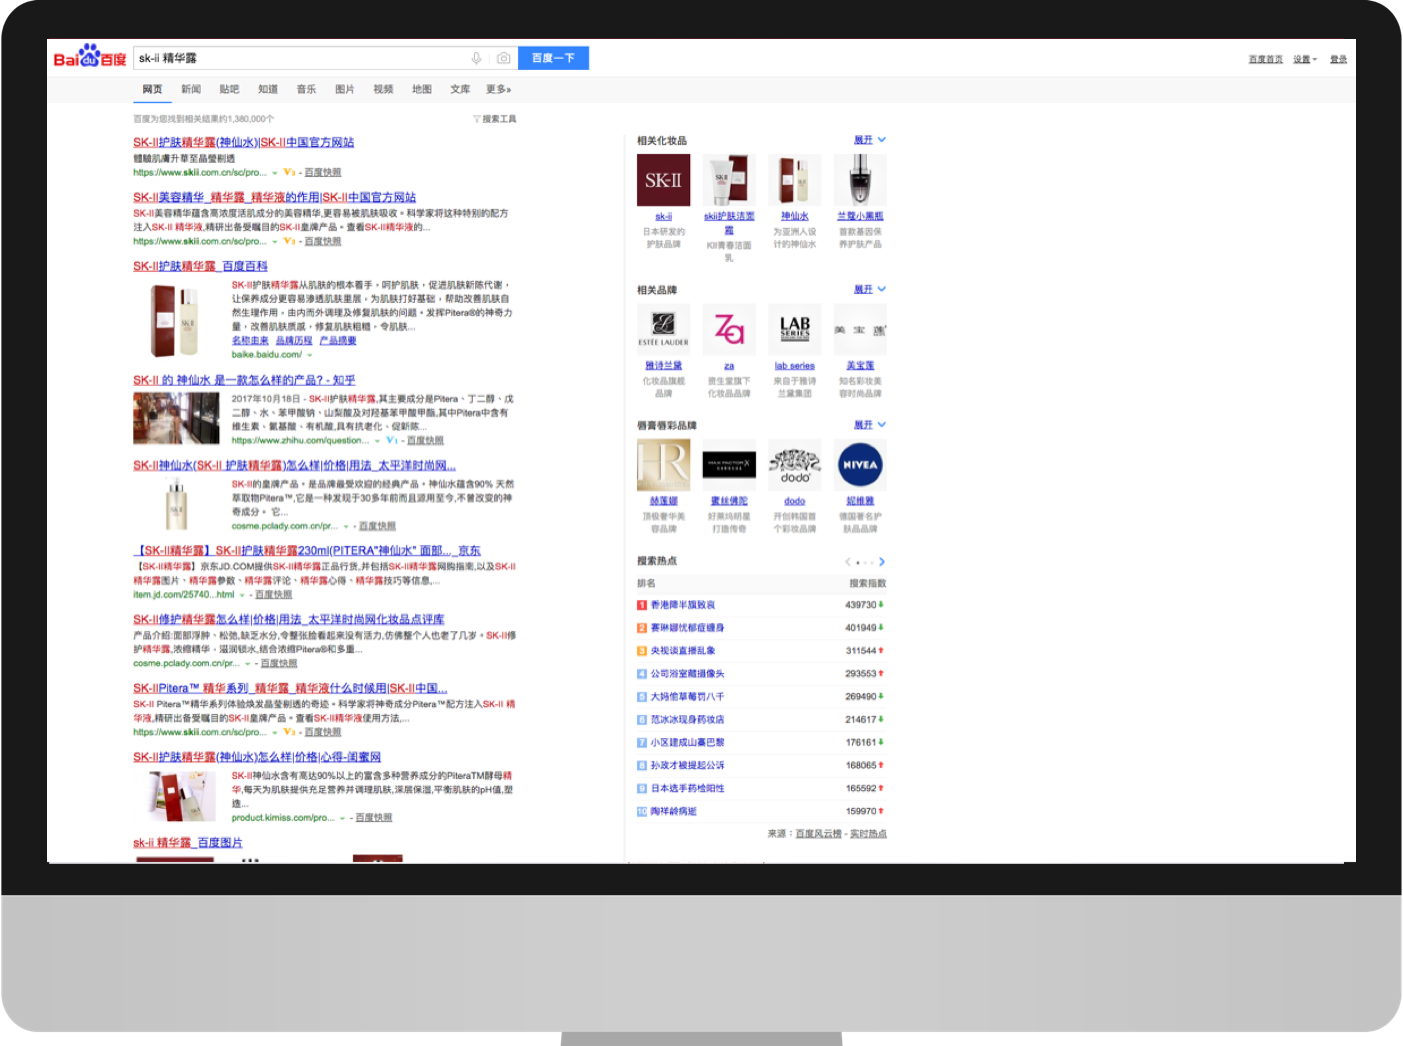Click the 登录 login link
The image size is (1403, 1046).
(1338, 59)
